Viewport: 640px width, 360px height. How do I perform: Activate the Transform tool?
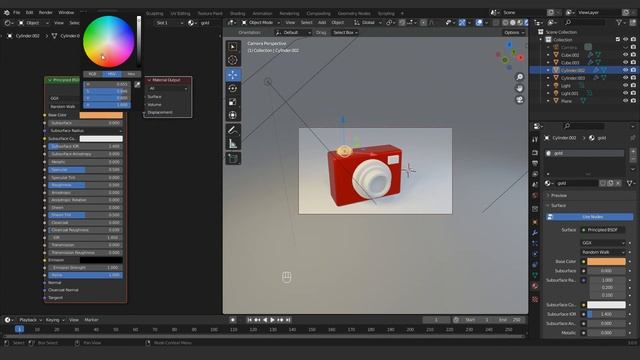tap(233, 116)
